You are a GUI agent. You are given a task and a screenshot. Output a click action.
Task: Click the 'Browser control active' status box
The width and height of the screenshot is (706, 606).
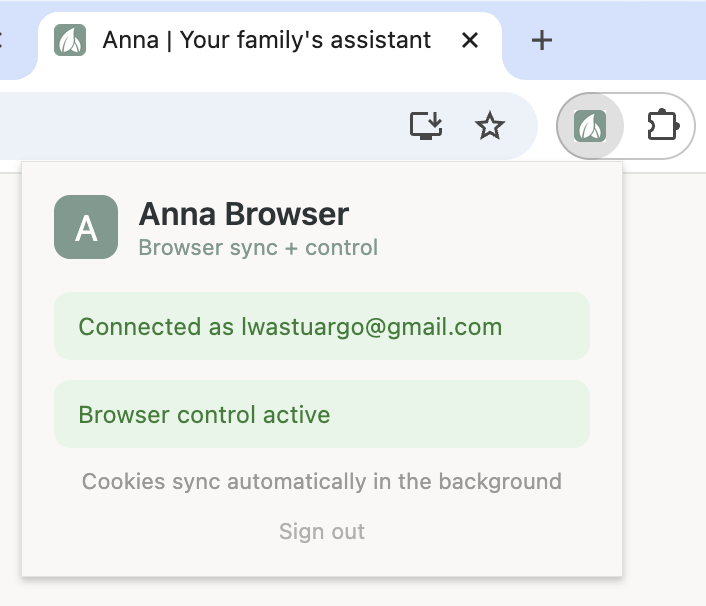coord(322,414)
